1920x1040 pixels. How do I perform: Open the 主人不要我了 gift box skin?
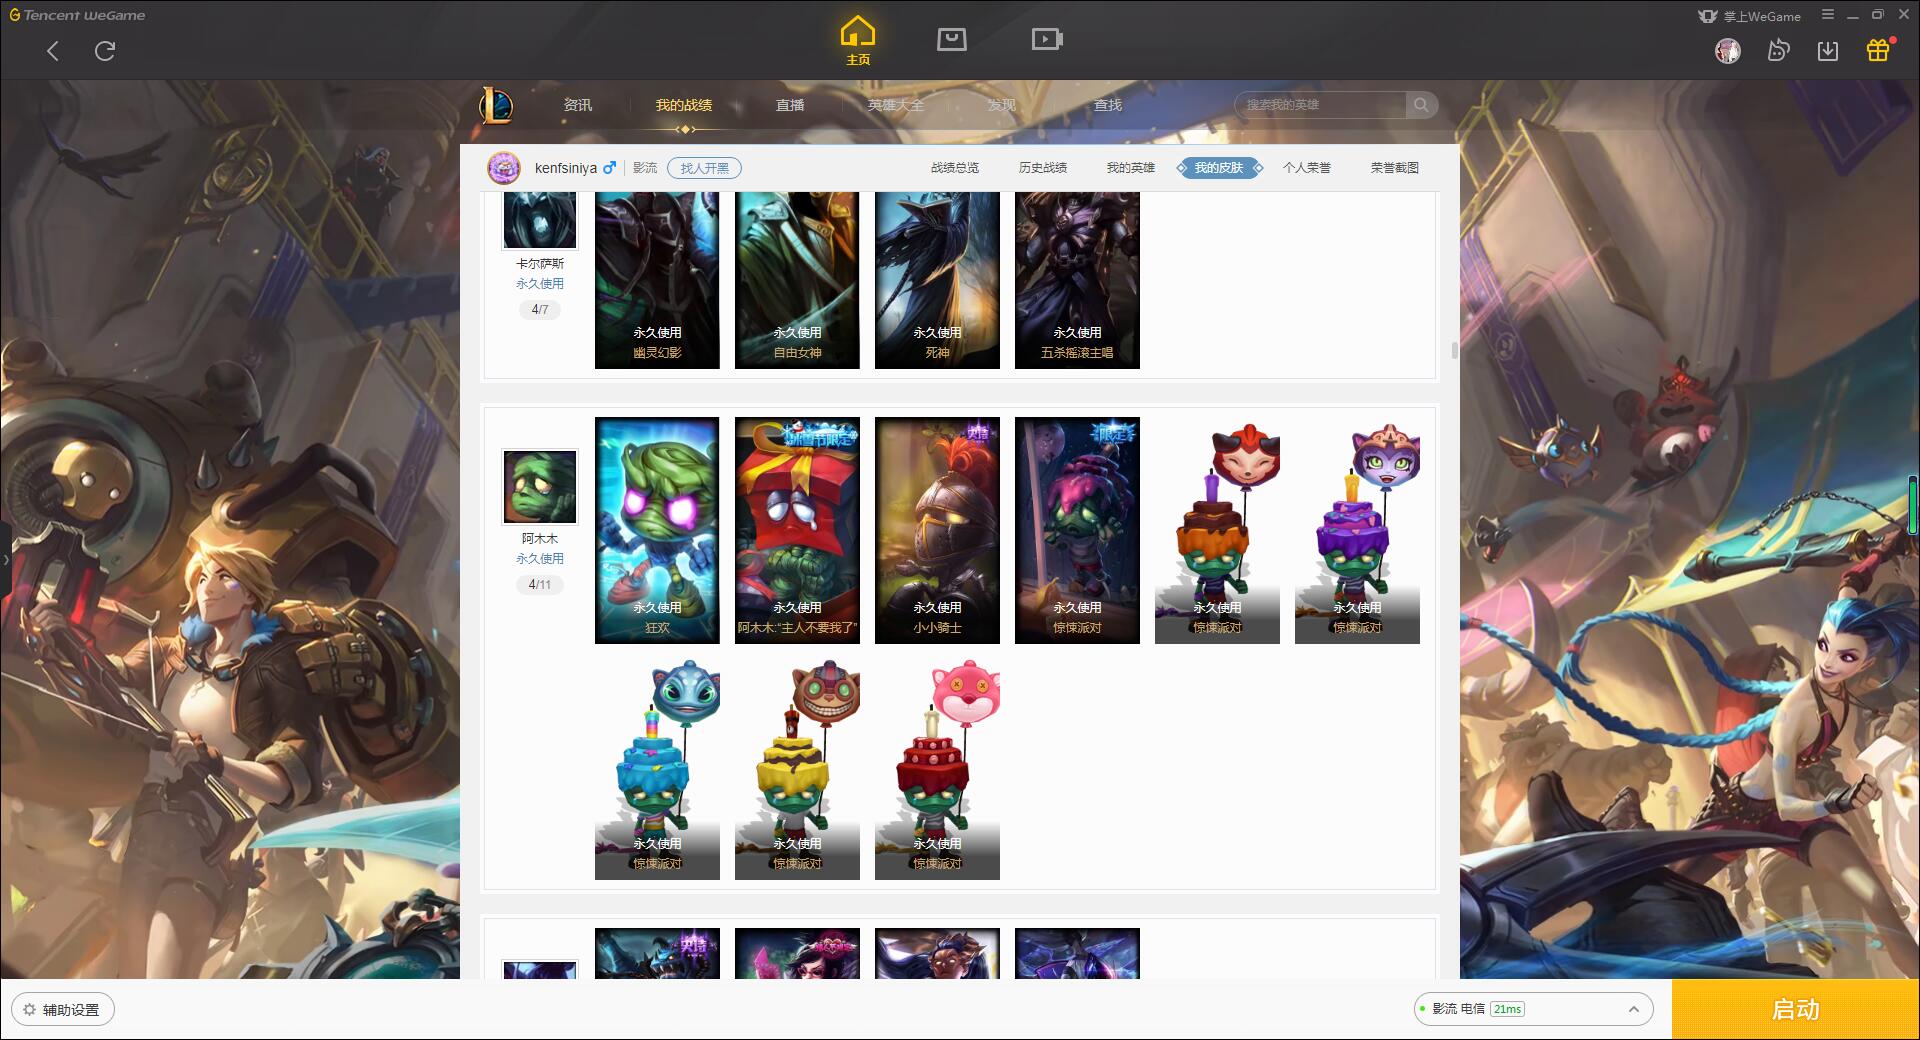[x=797, y=530]
